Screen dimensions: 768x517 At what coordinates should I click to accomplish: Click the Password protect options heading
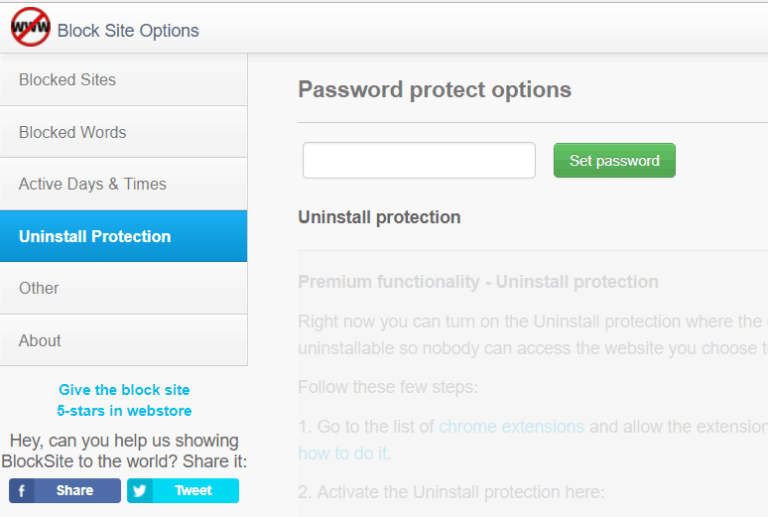click(x=435, y=90)
